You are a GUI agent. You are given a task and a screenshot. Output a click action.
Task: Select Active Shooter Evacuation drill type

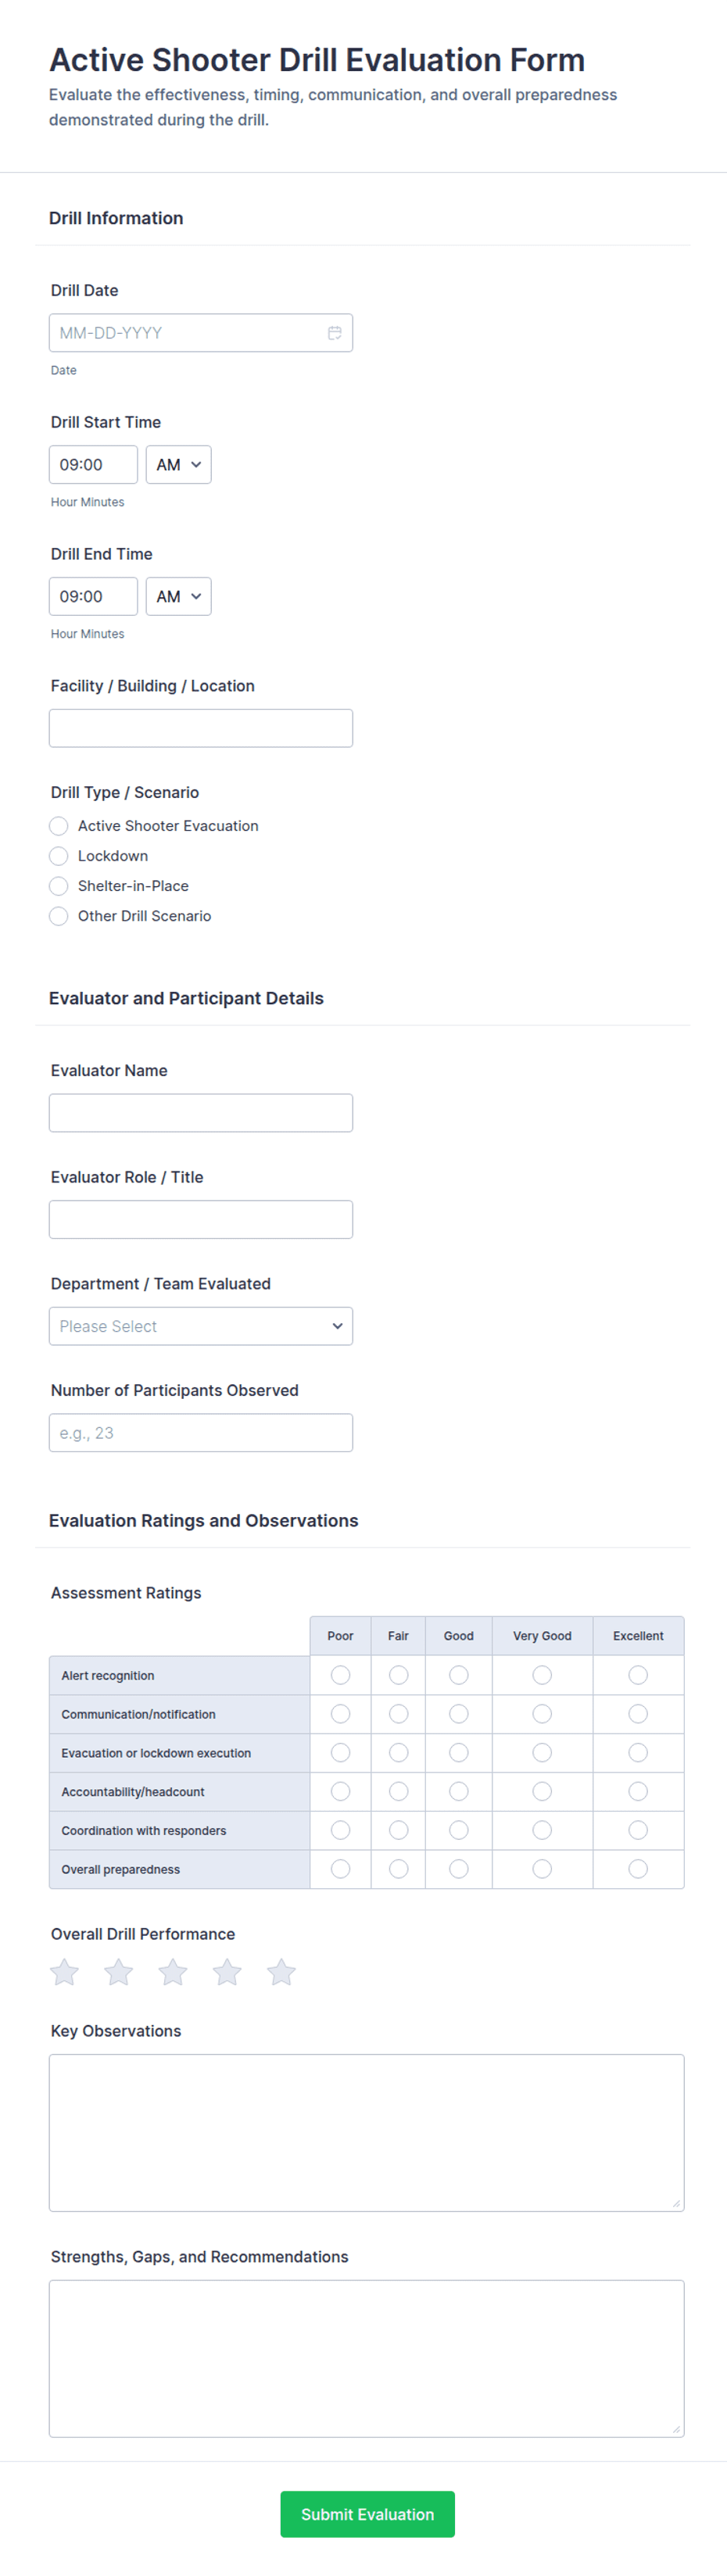(x=59, y=826)
